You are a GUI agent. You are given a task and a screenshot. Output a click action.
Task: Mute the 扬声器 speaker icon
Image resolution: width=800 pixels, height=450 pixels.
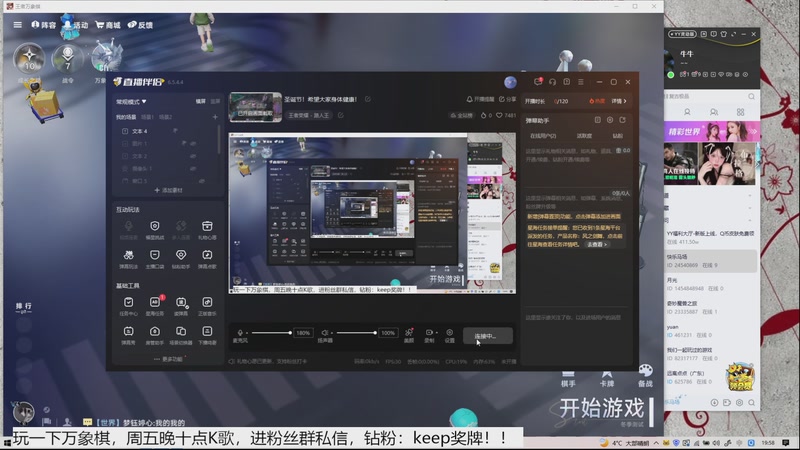(324, 333)
